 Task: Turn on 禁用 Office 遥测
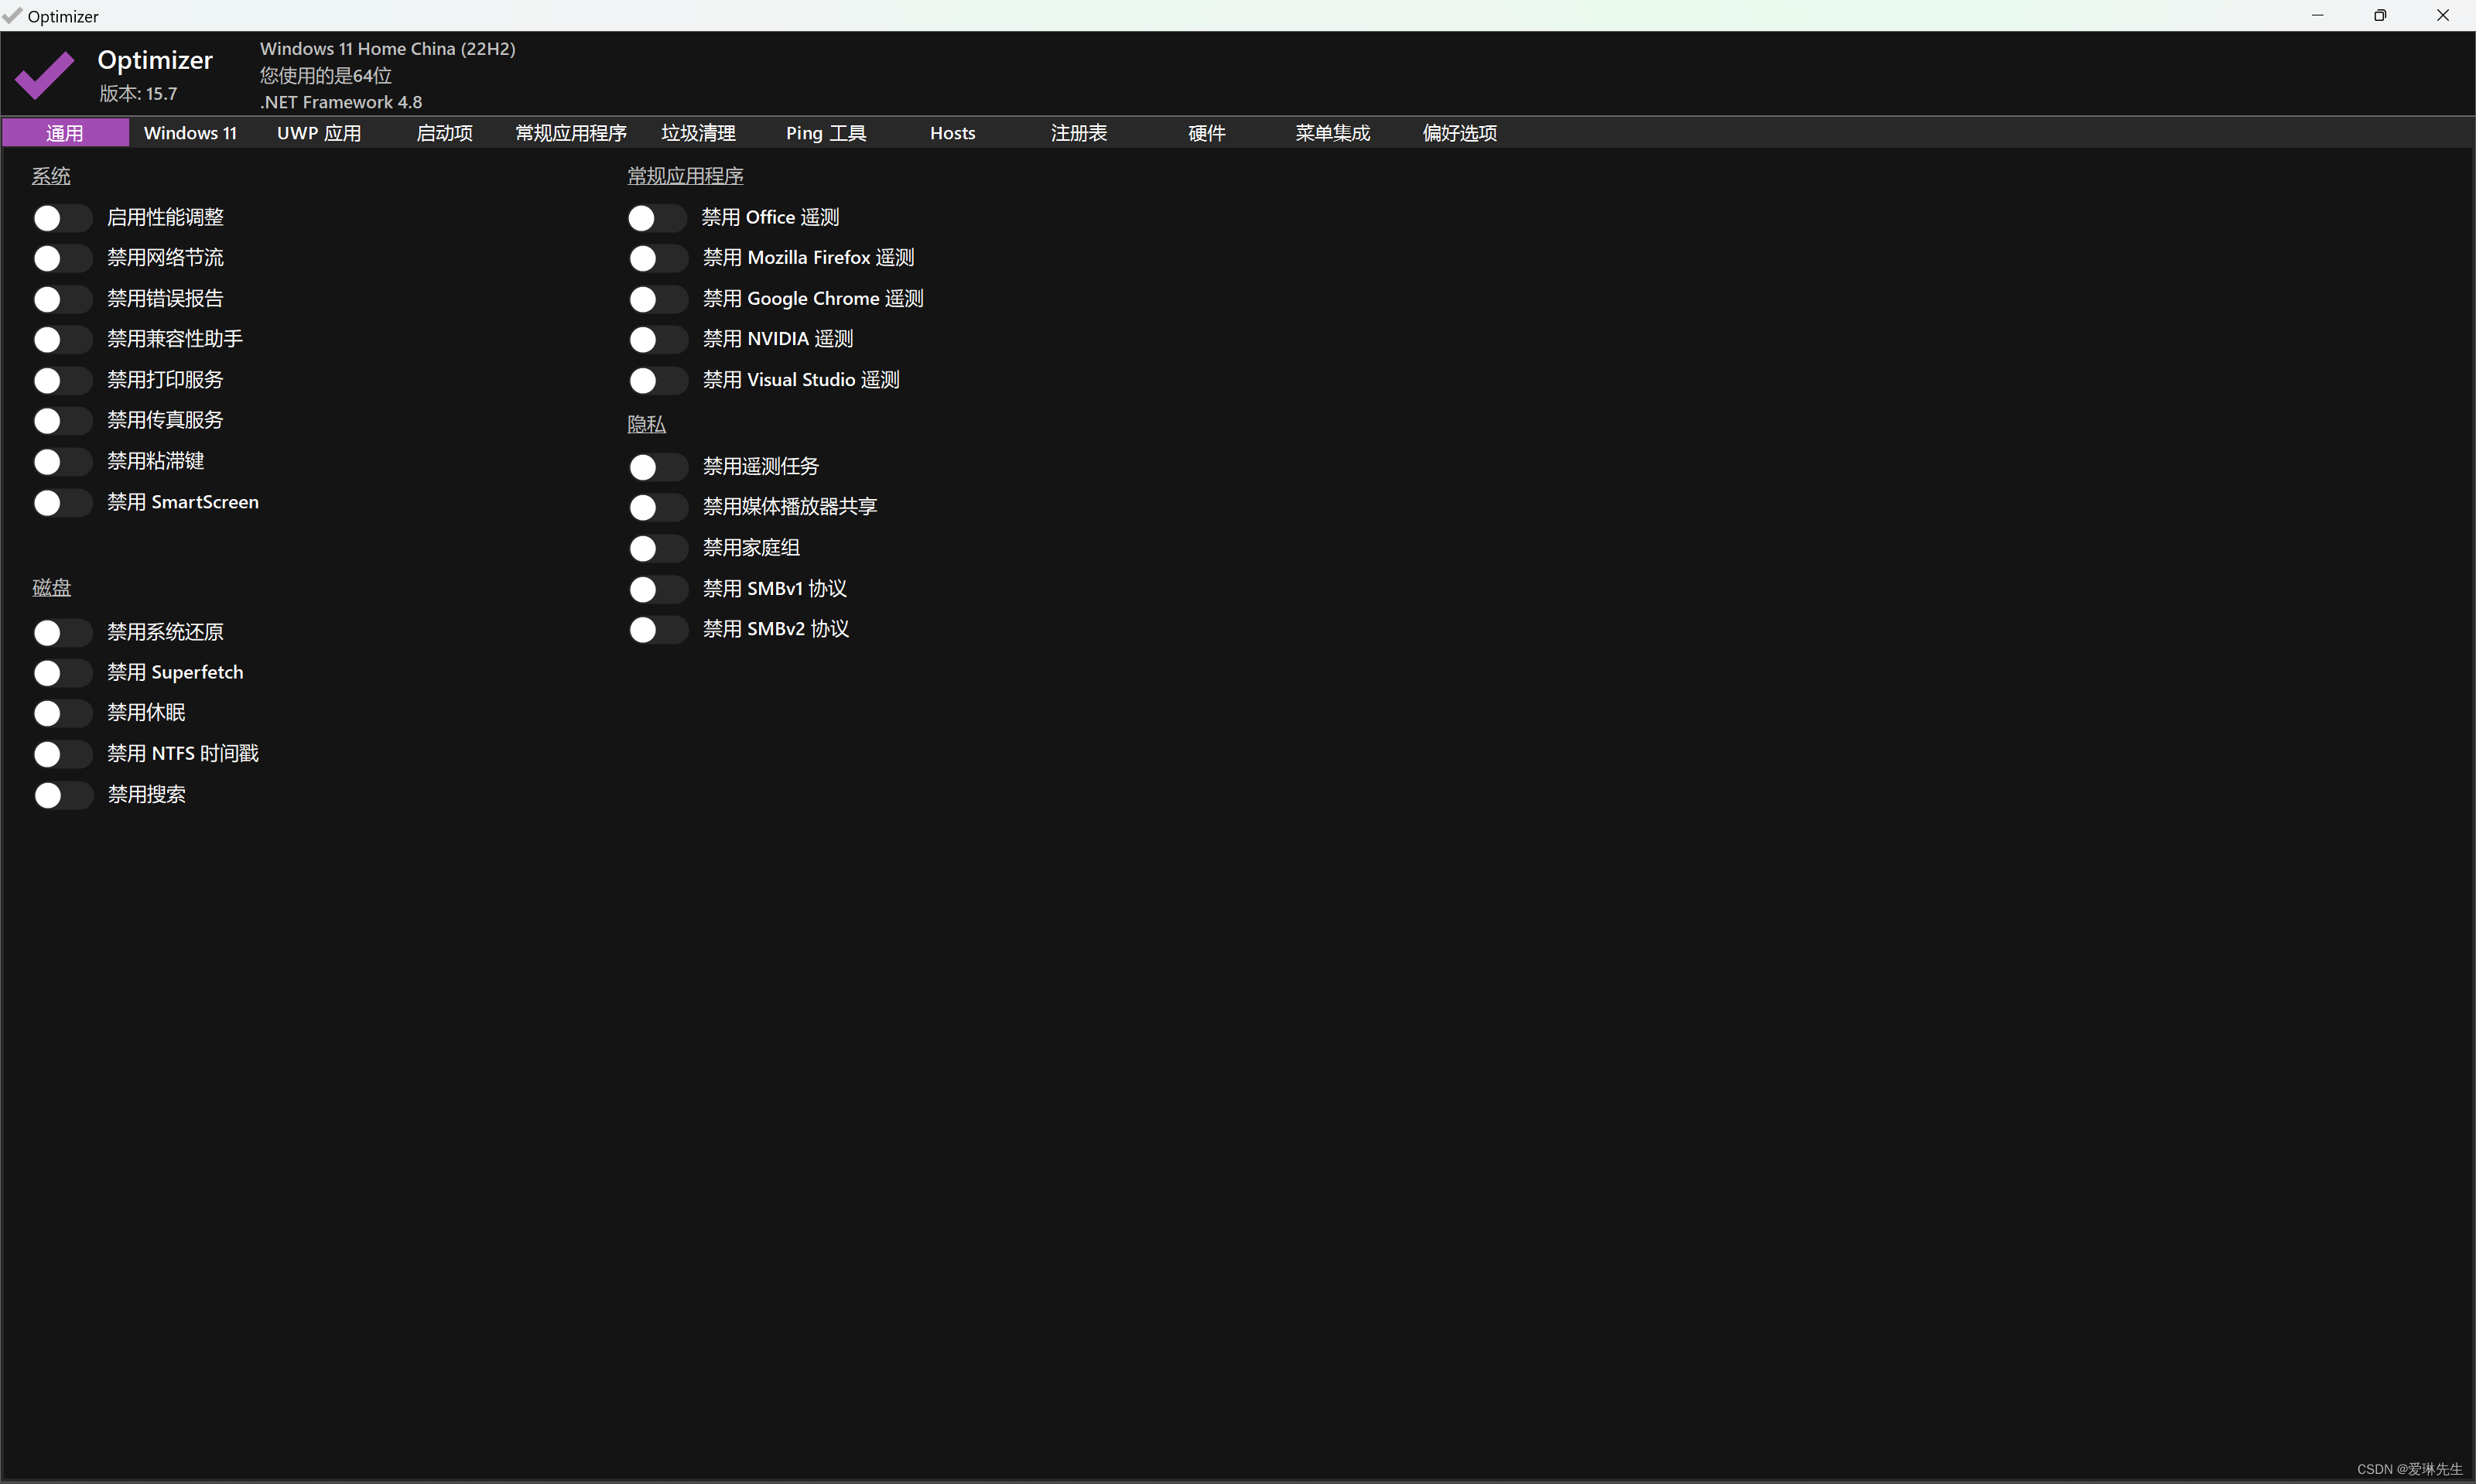click(x=656, y=217)
